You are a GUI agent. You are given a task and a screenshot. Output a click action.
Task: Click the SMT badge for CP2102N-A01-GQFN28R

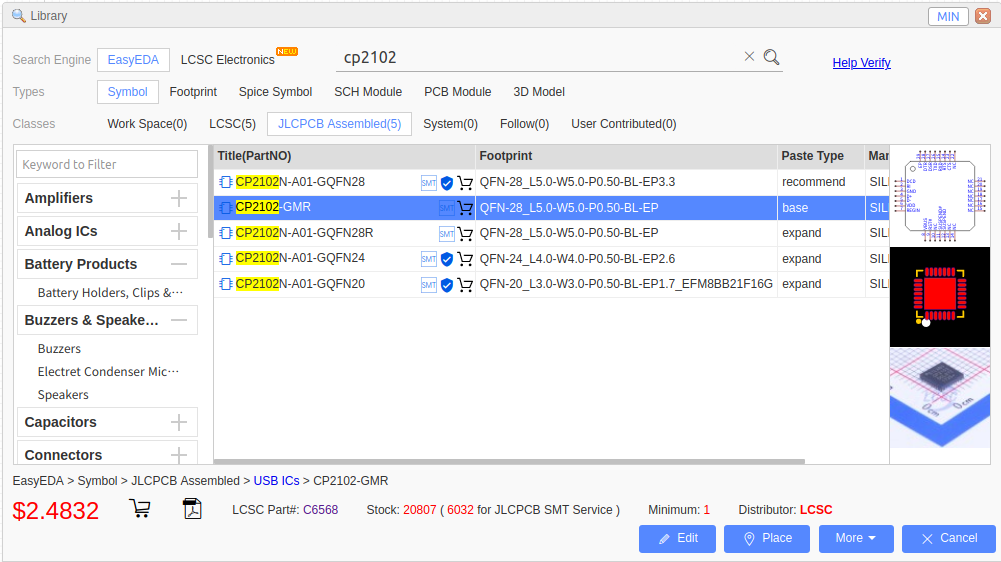pyautogui.click(x=446, y=234)
